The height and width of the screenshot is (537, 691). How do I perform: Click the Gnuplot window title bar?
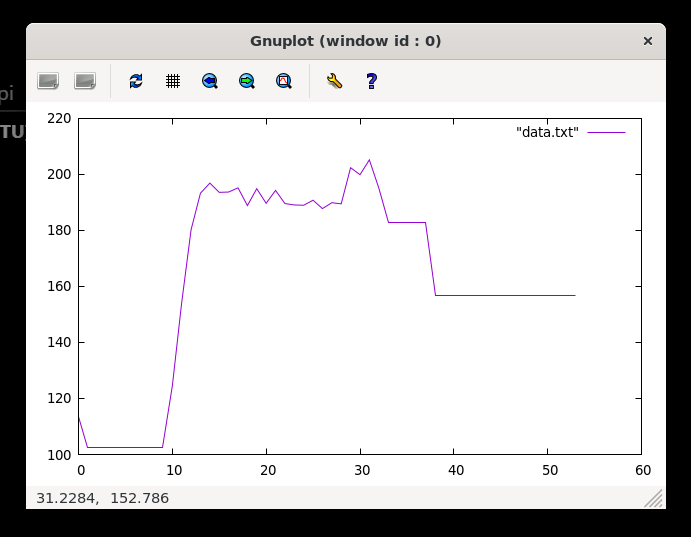pos(345,41)
